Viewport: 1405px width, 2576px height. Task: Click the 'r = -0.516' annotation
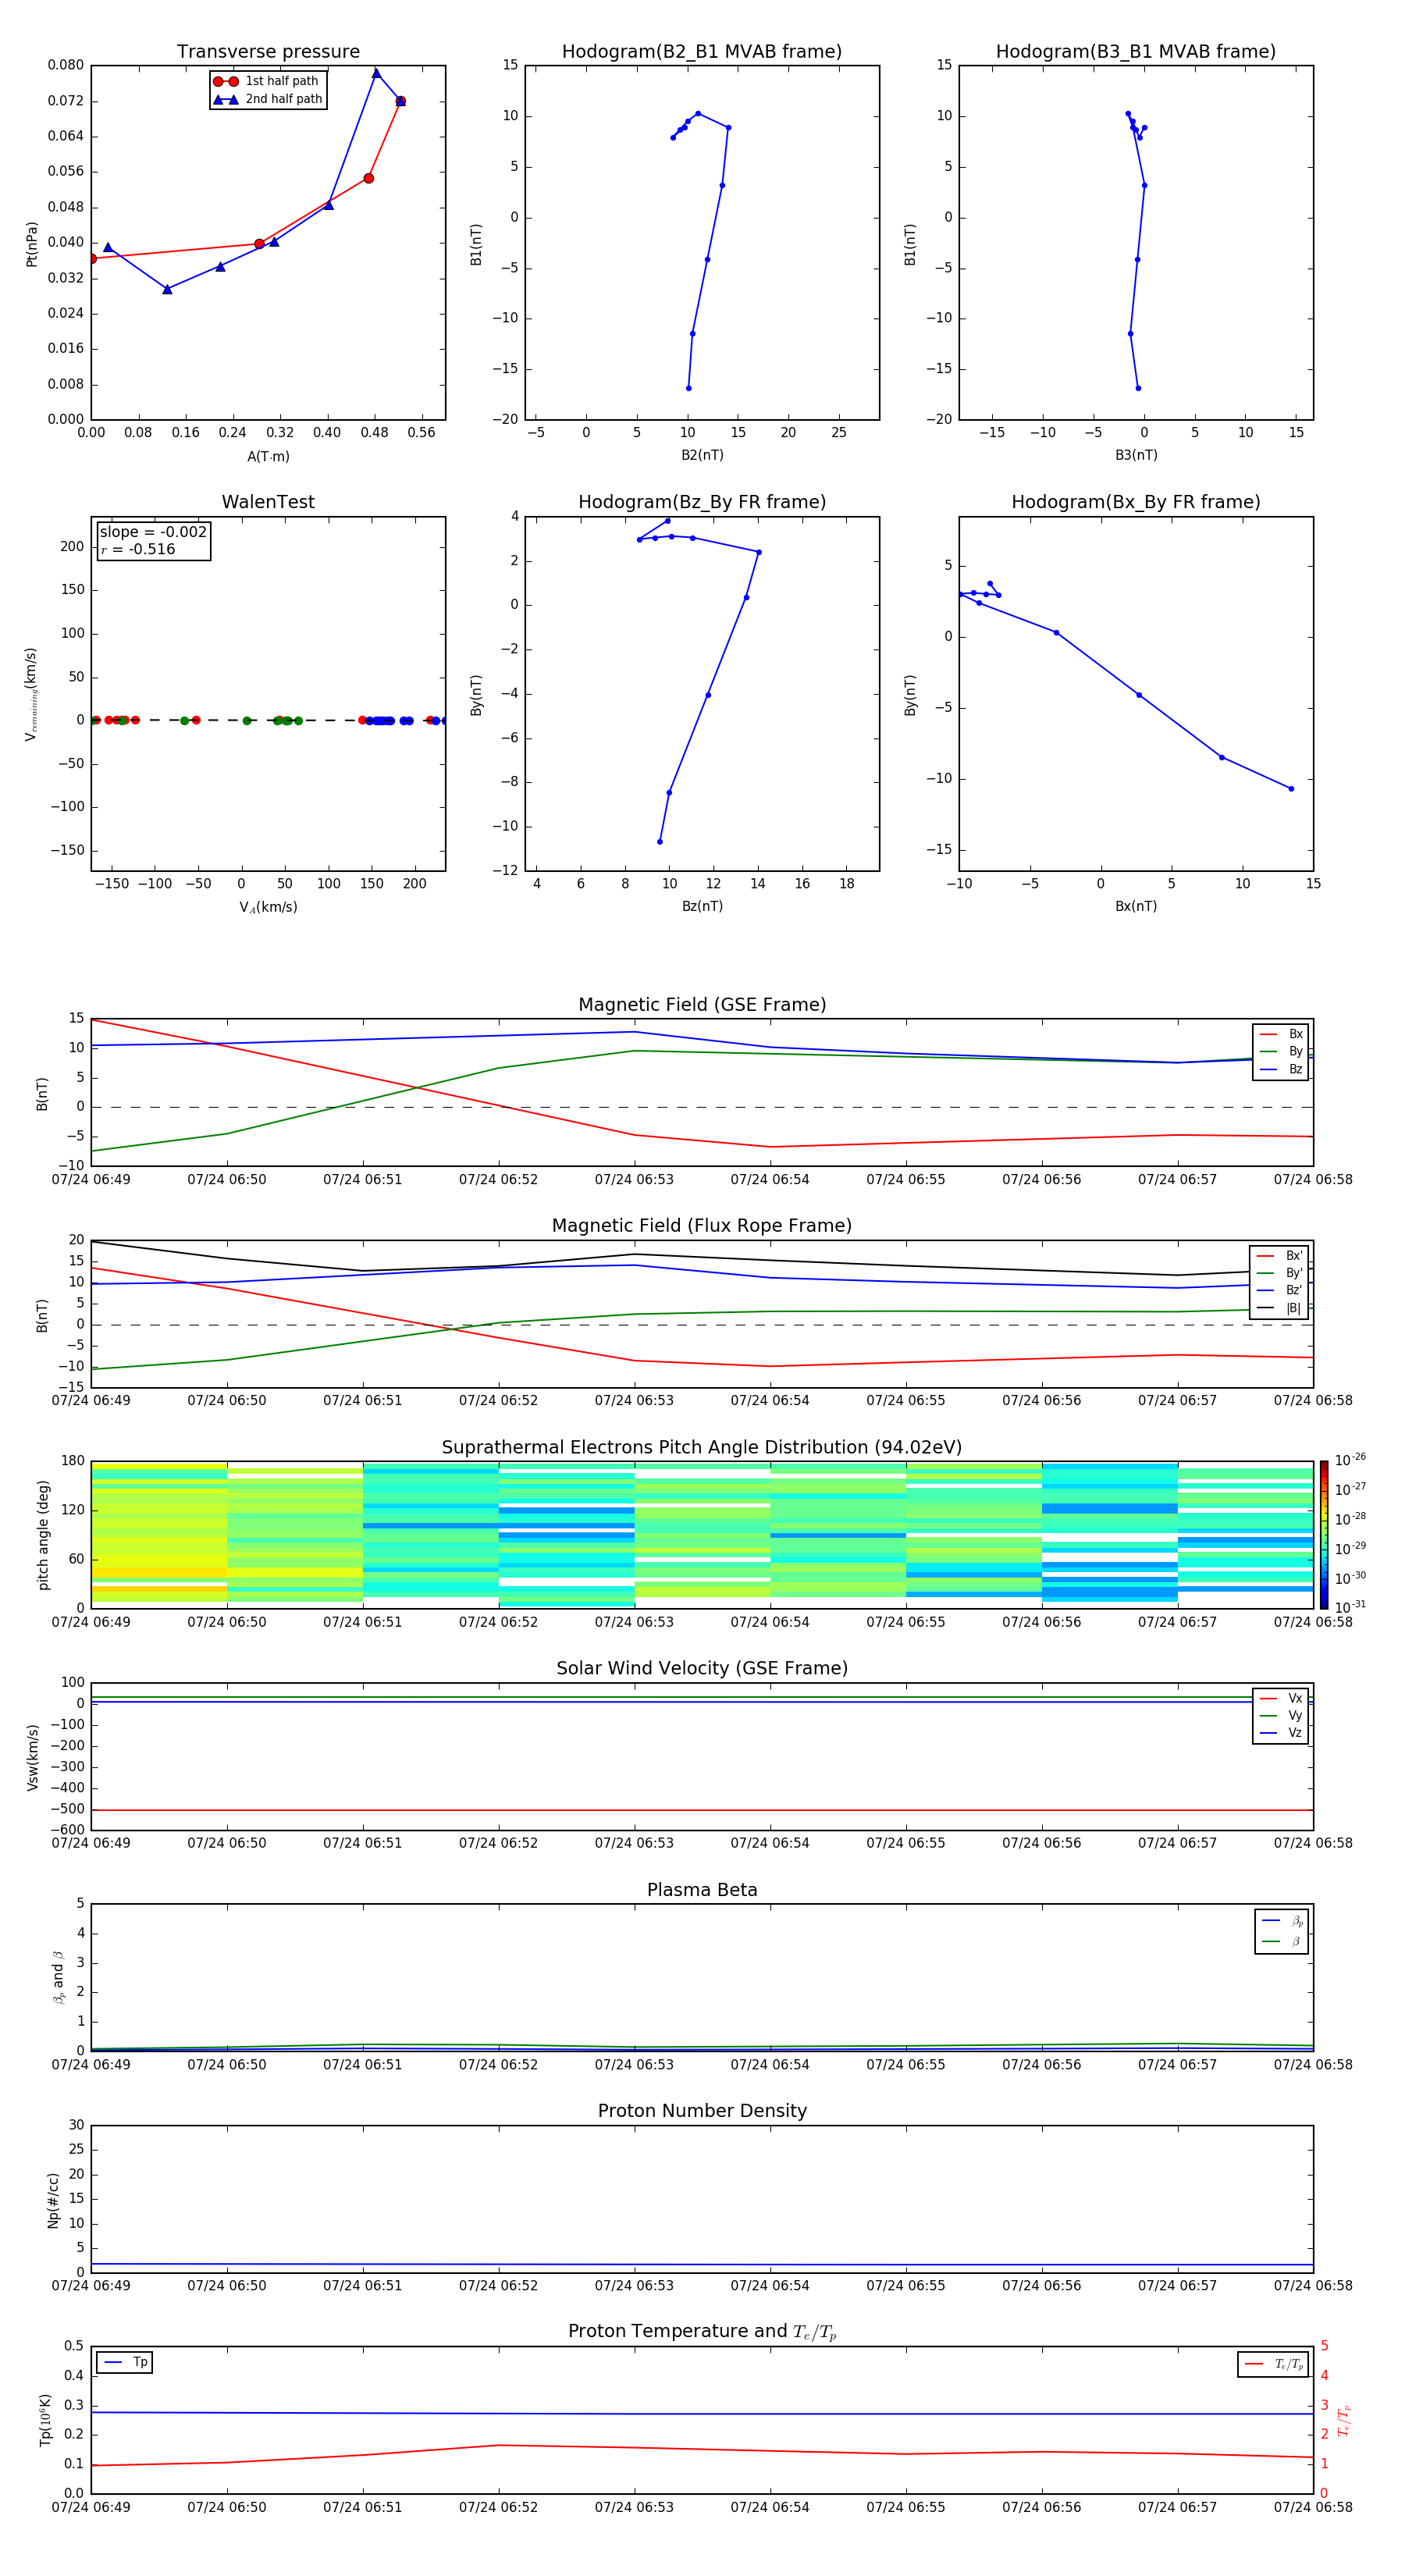click(138, 549)
